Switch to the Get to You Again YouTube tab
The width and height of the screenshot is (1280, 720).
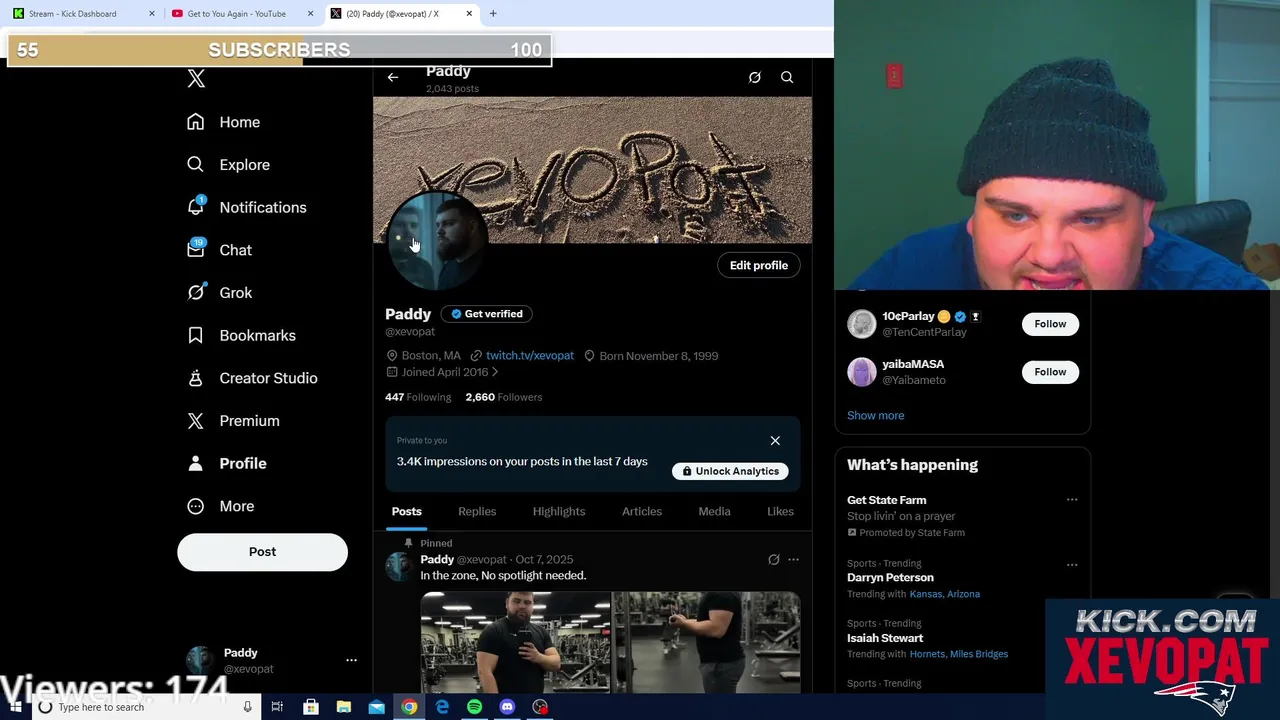[243, 14]
